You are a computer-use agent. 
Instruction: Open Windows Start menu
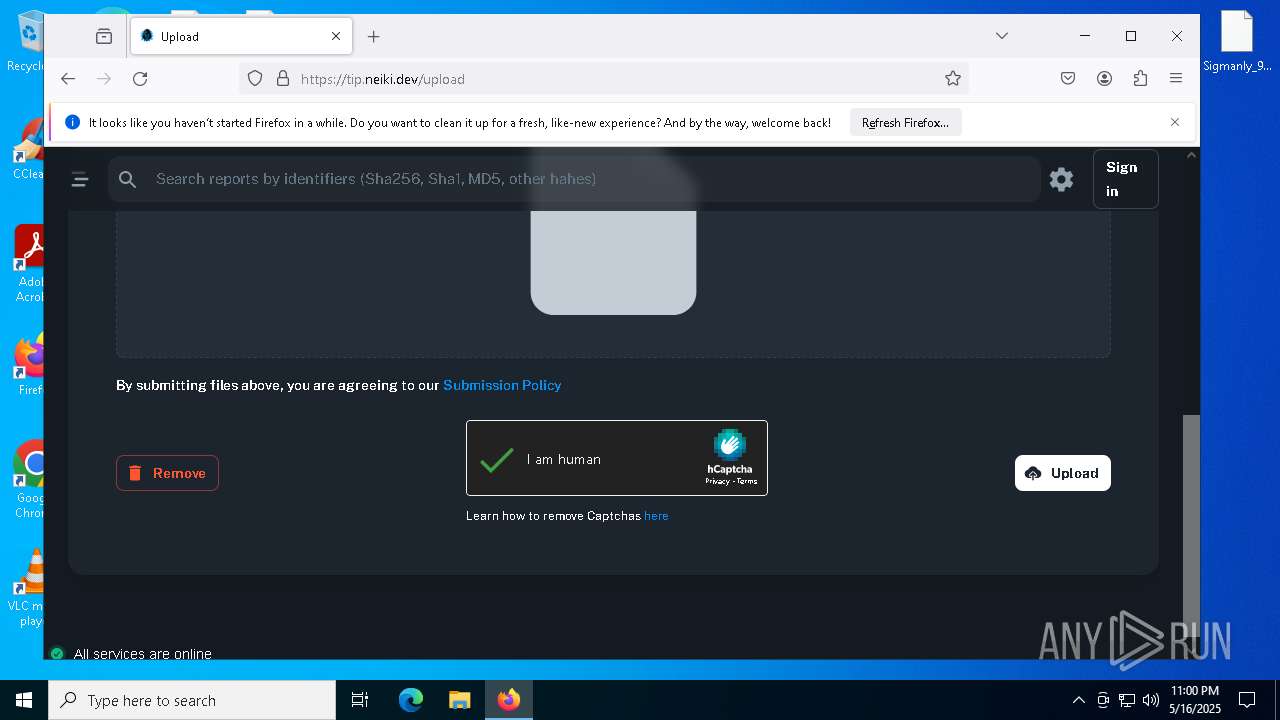[24, 700]
